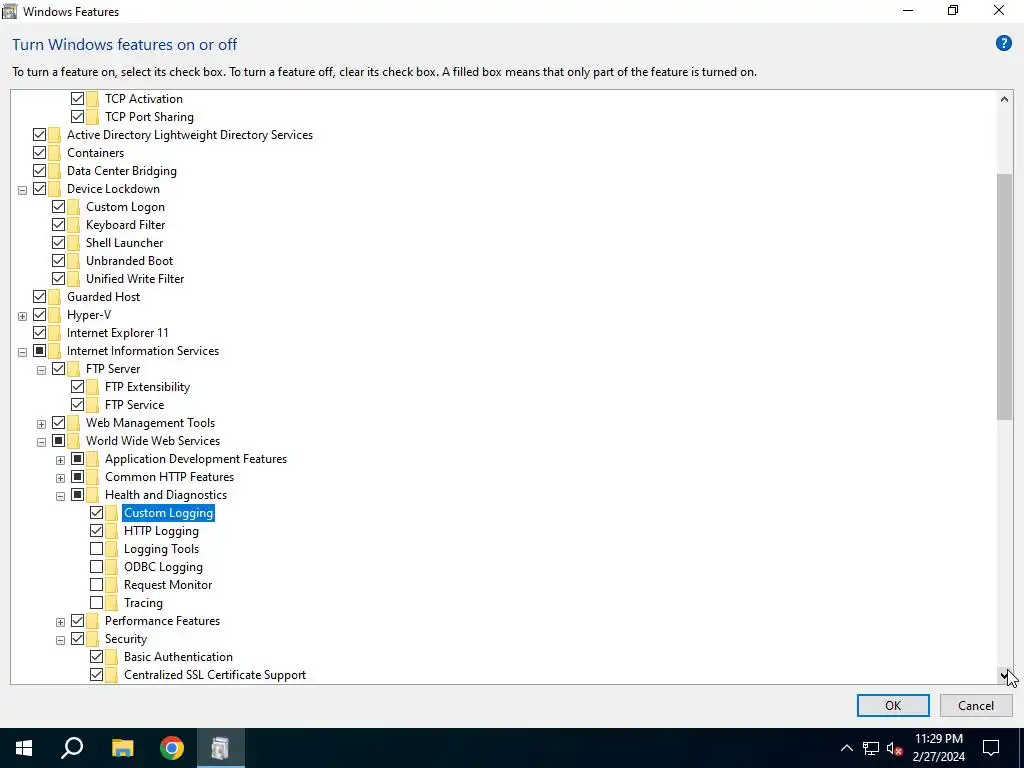Expand the Hyper-V node
Screen dimensions: 1024x768
tap(22, 316)
